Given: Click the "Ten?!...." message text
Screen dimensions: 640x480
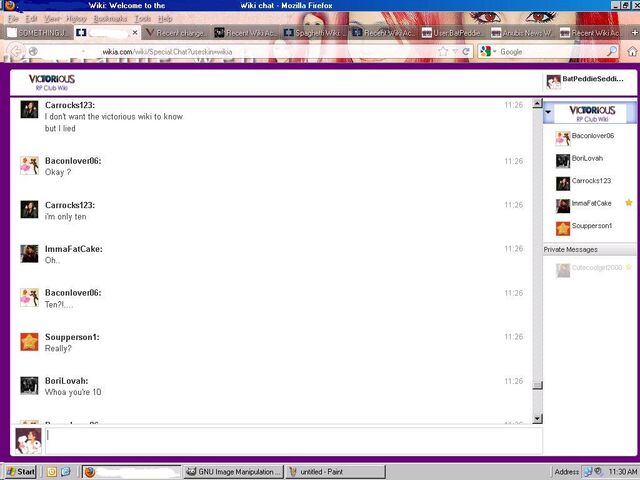Looking at the screenshot, I should coord(59,304).
